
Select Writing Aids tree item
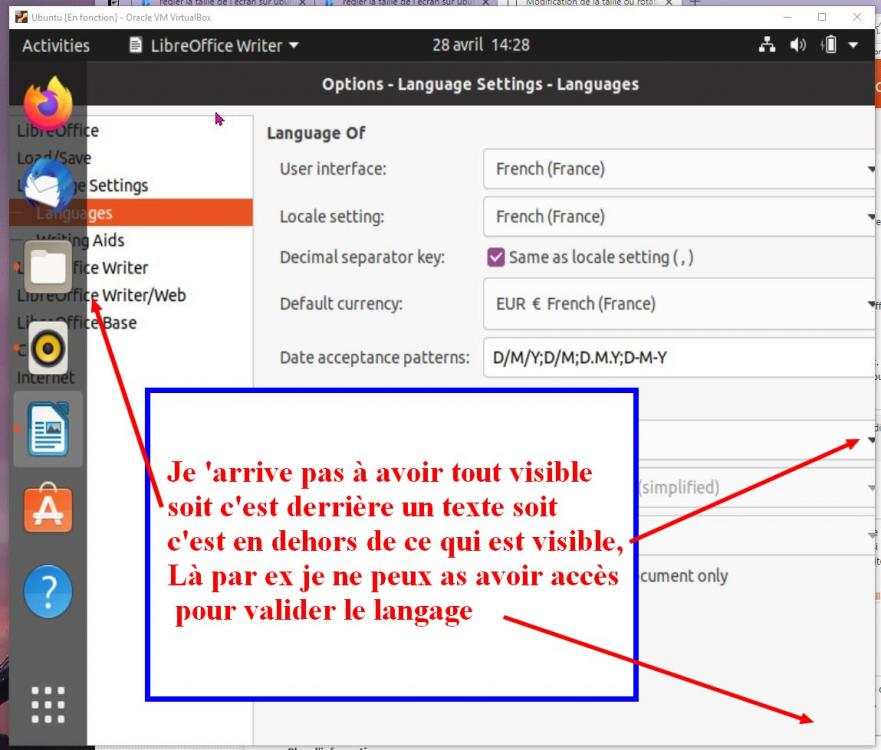(80, 240)
